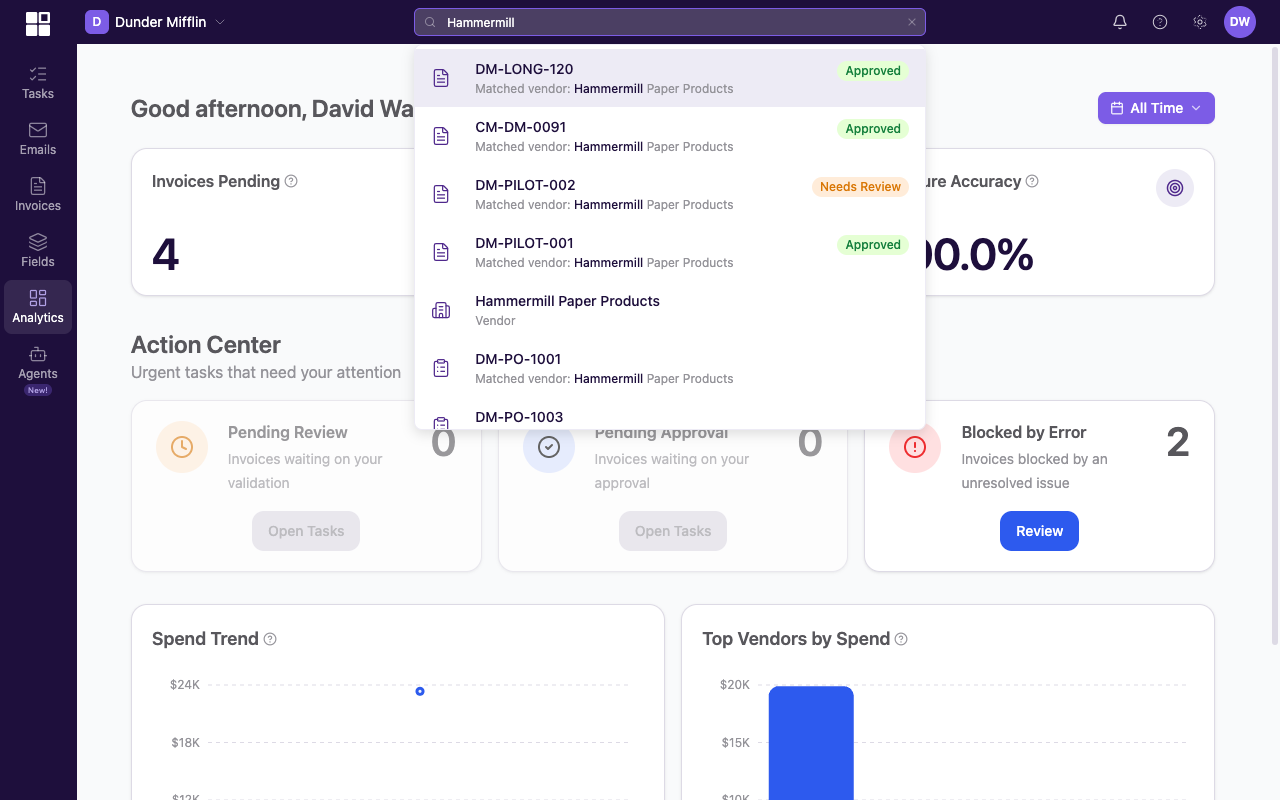Click the vendor building icon for Hammermill

[x=441, y=310]
